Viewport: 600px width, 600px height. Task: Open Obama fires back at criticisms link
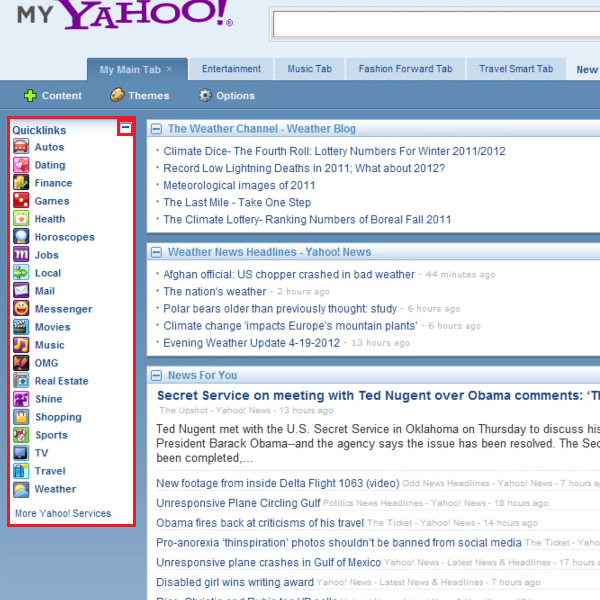tap(260, 523)
